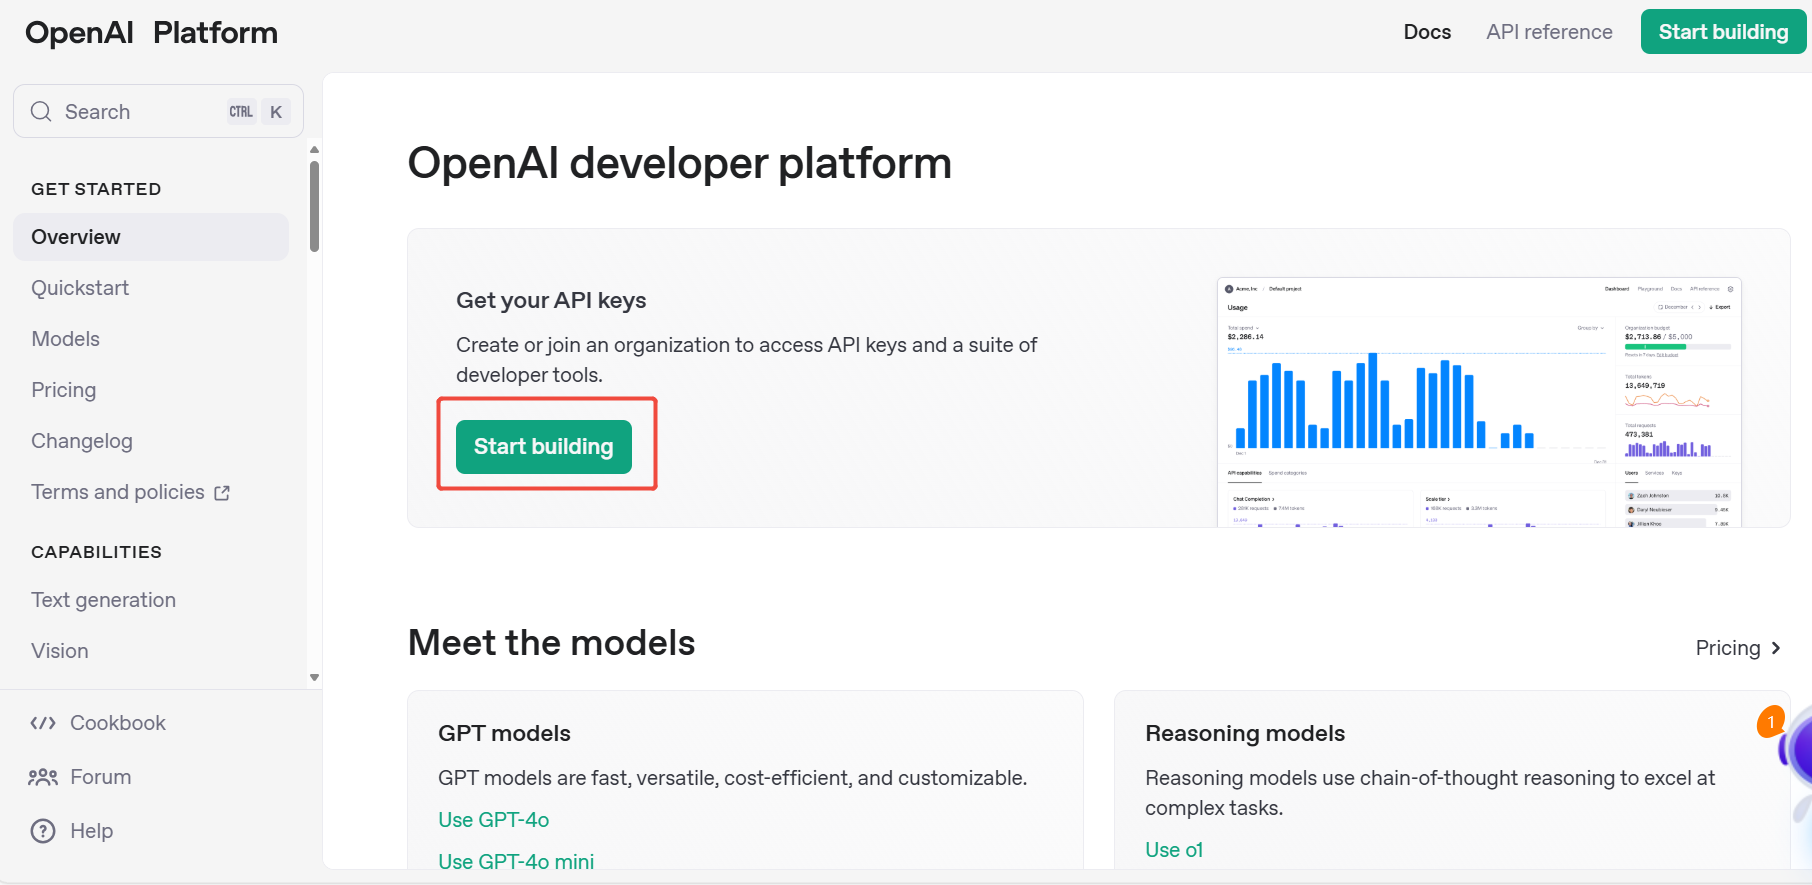Click the GPT models card title

tap(505, 733)
